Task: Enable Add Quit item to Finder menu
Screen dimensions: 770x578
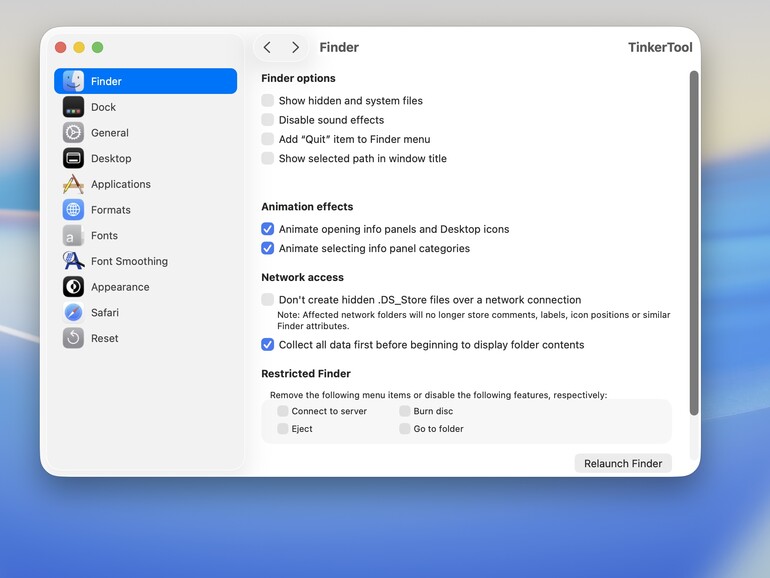Action: [x=268, y=139]
